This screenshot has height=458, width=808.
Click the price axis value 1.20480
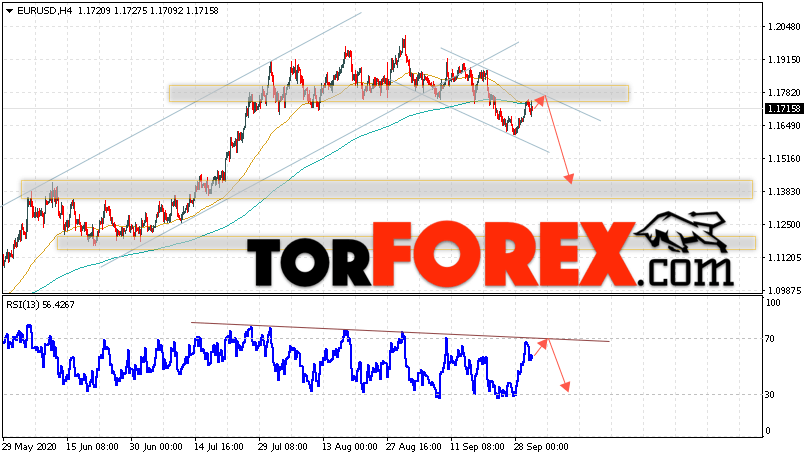pos(784,27)
